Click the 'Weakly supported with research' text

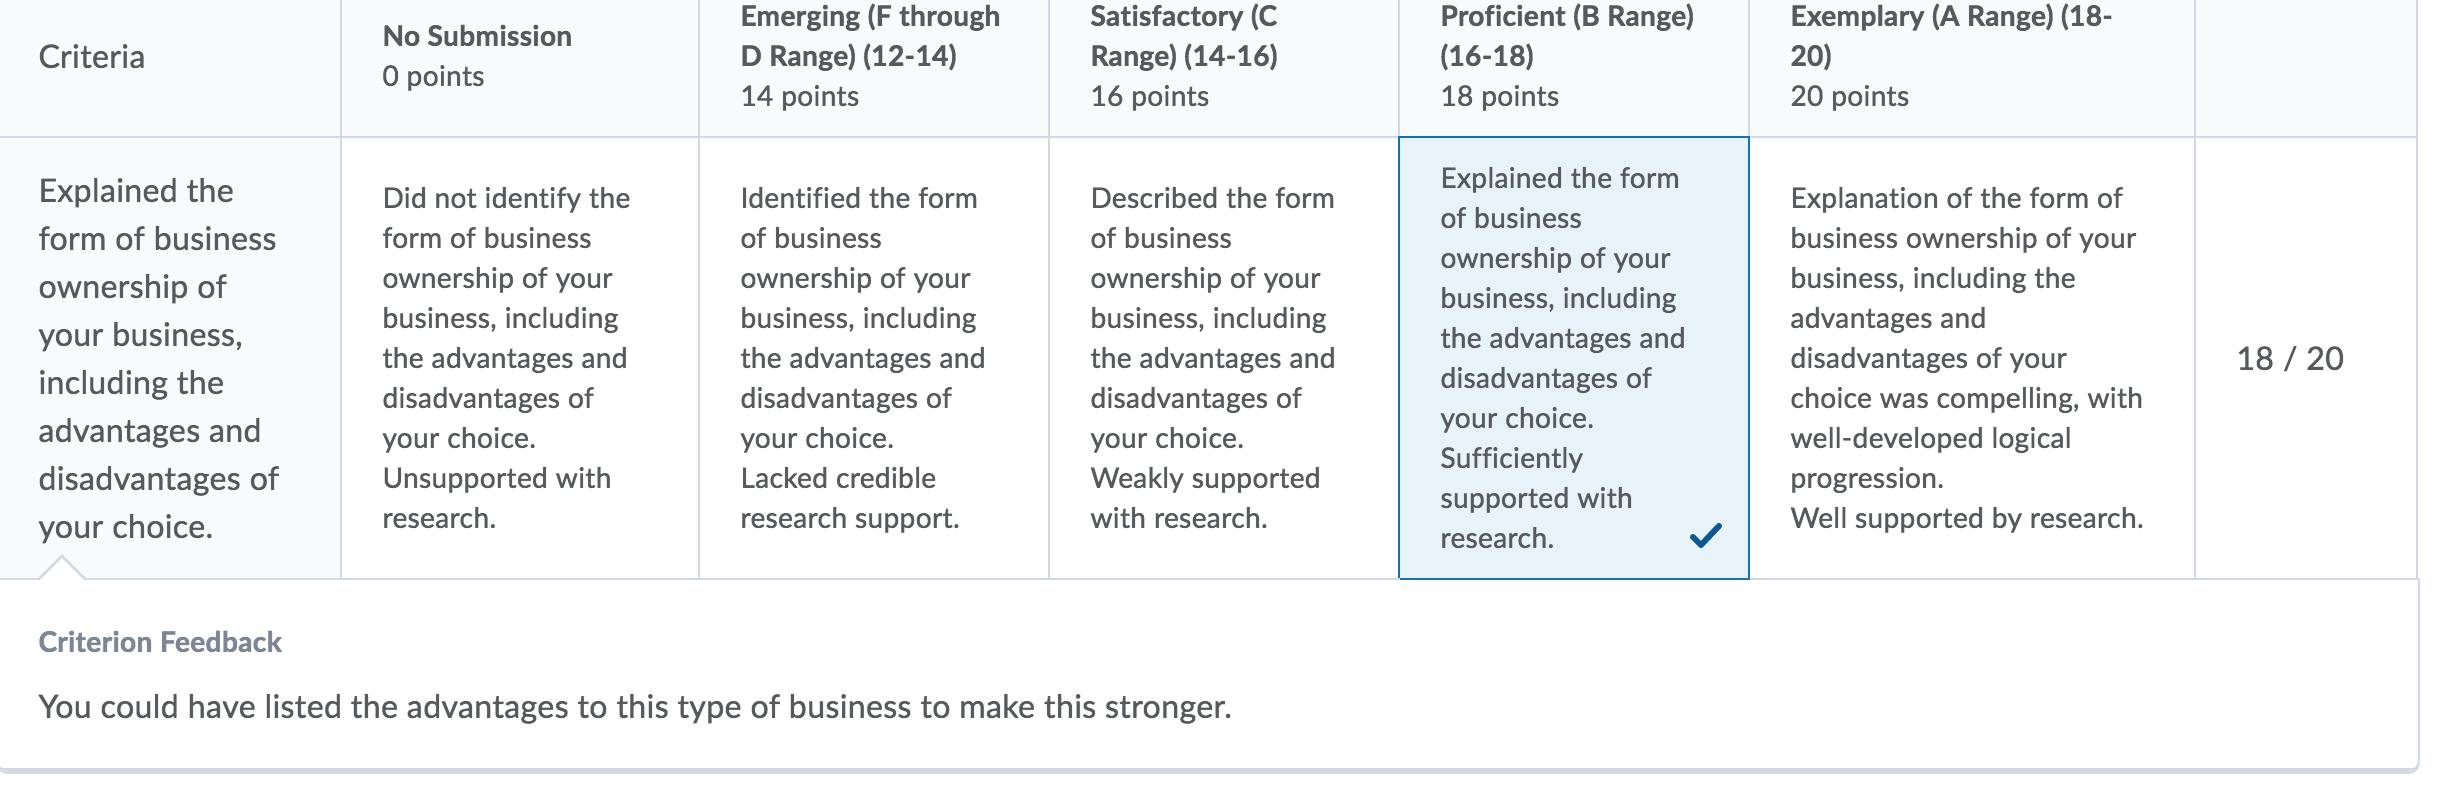click(x=1205, y=498)
